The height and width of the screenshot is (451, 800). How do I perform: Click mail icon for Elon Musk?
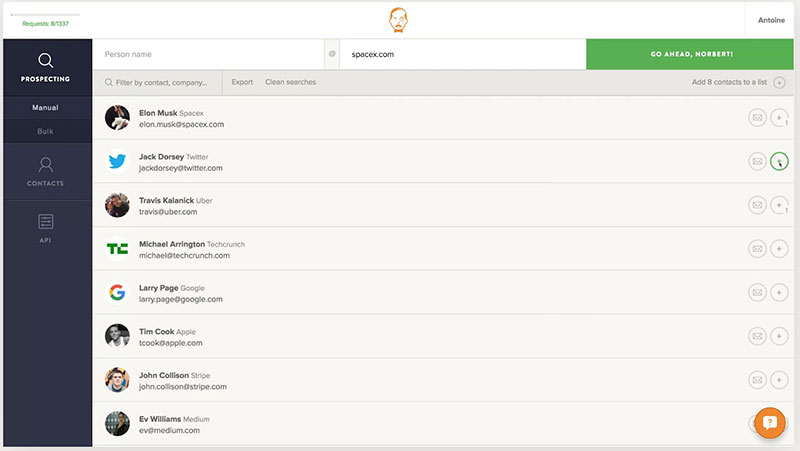click(x=757, y=118)
